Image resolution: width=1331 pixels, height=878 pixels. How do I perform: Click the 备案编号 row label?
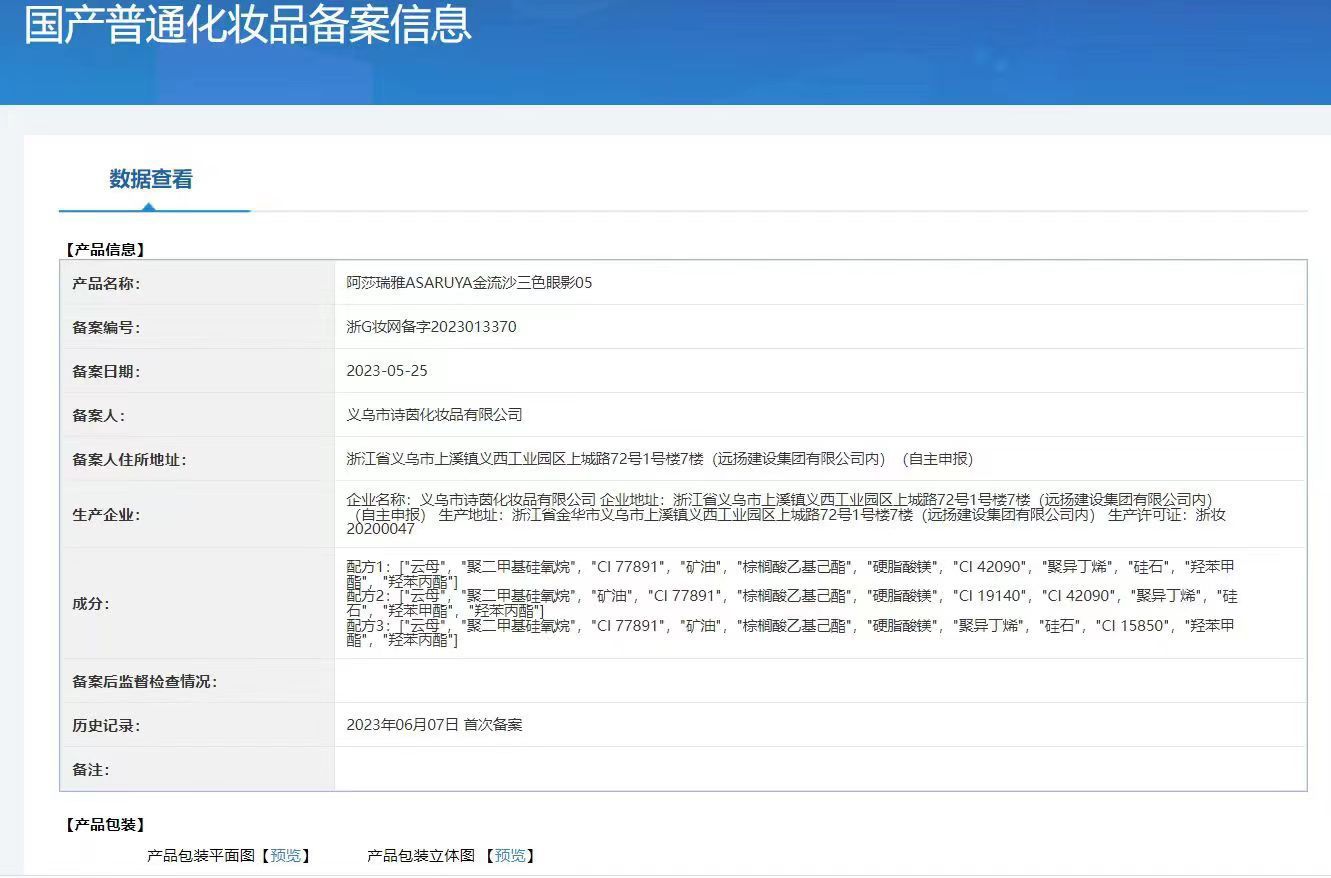point(106,328)
